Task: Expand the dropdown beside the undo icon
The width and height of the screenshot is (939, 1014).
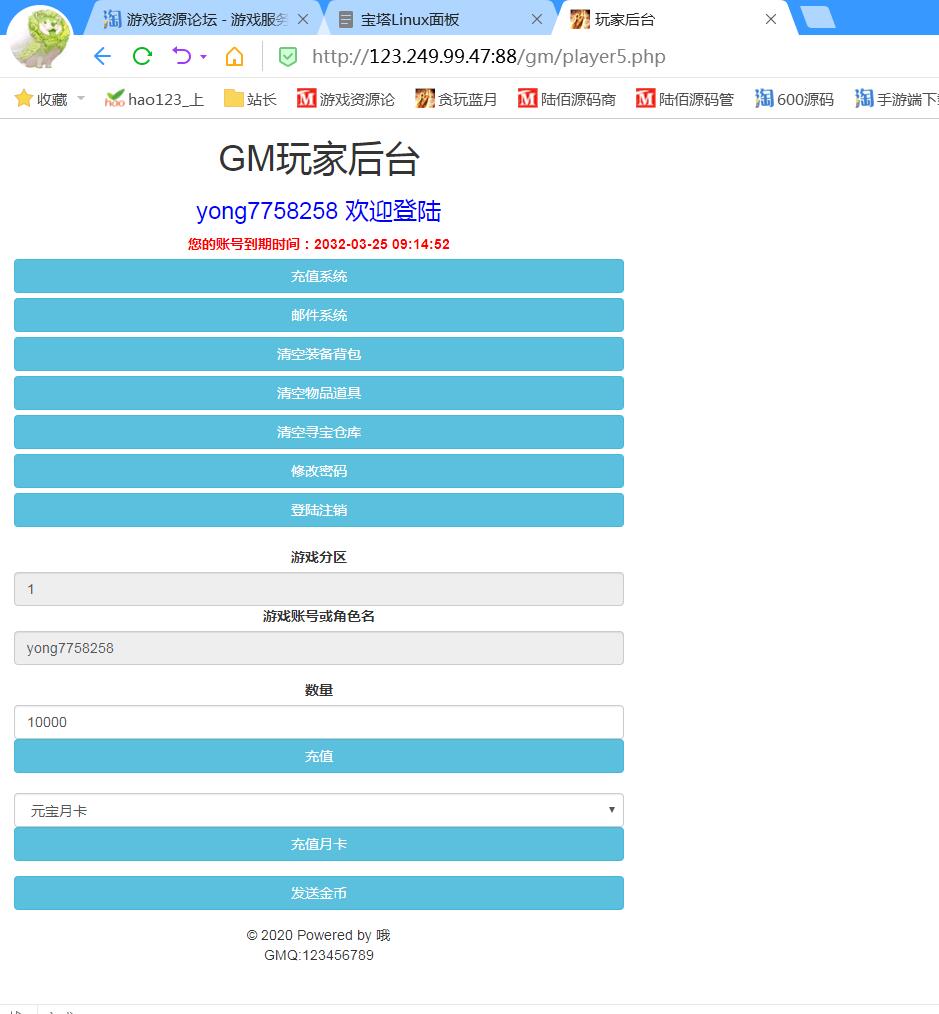Action: point(204,57)
